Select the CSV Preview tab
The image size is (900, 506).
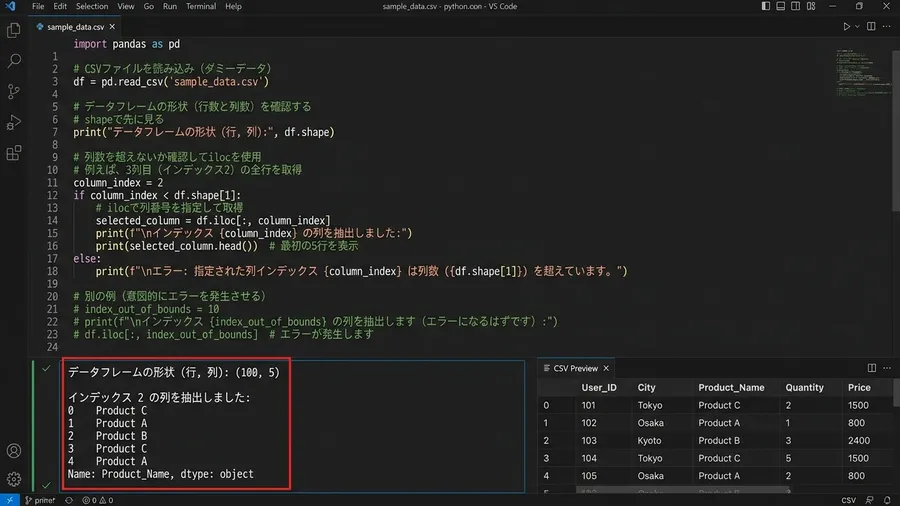[x=575, y=368]
